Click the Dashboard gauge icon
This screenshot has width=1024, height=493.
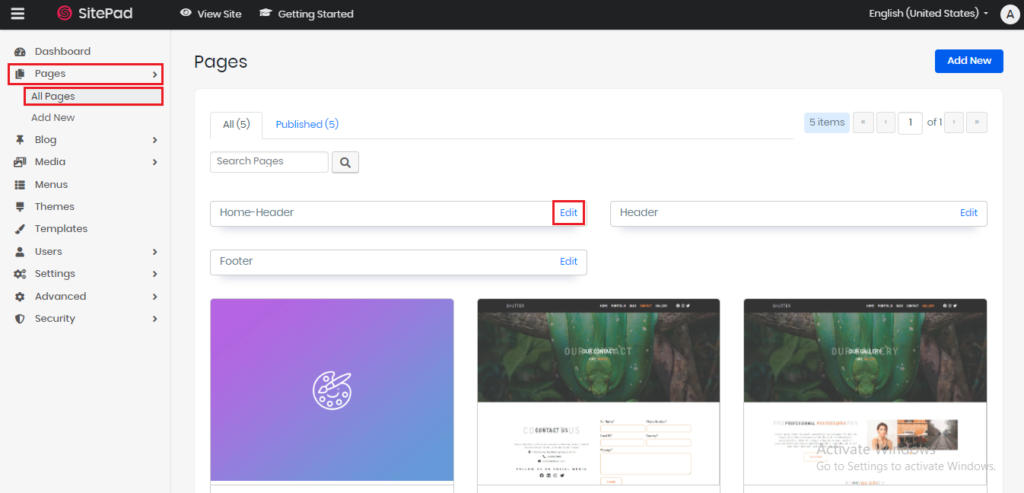20,51
